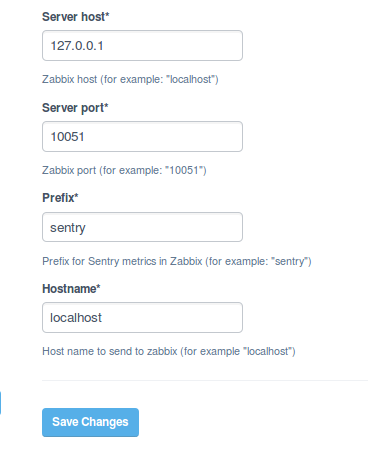Click the Zabbix host example help text

tap(130, 79)
